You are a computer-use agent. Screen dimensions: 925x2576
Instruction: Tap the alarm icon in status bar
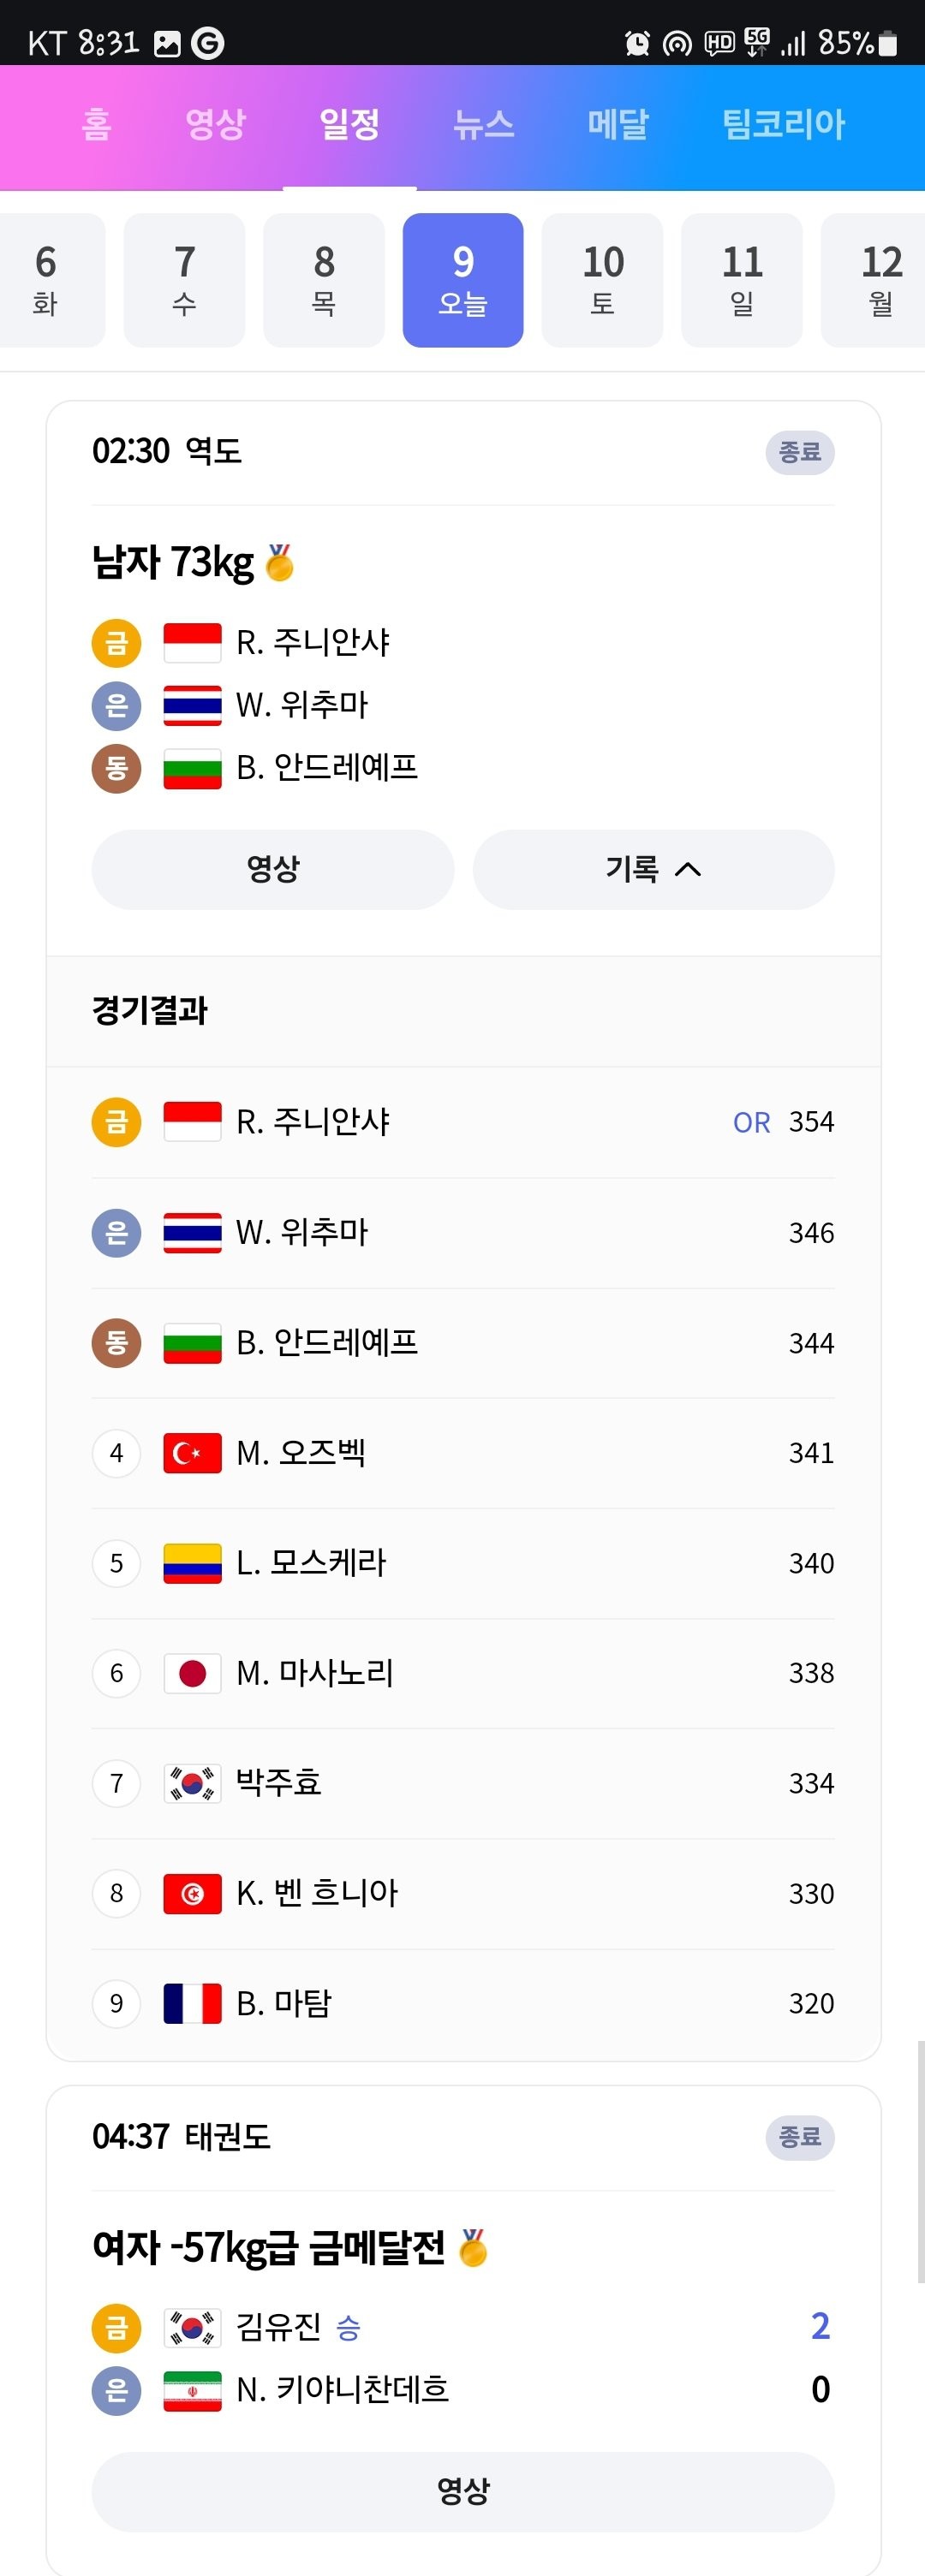point(637,43)
